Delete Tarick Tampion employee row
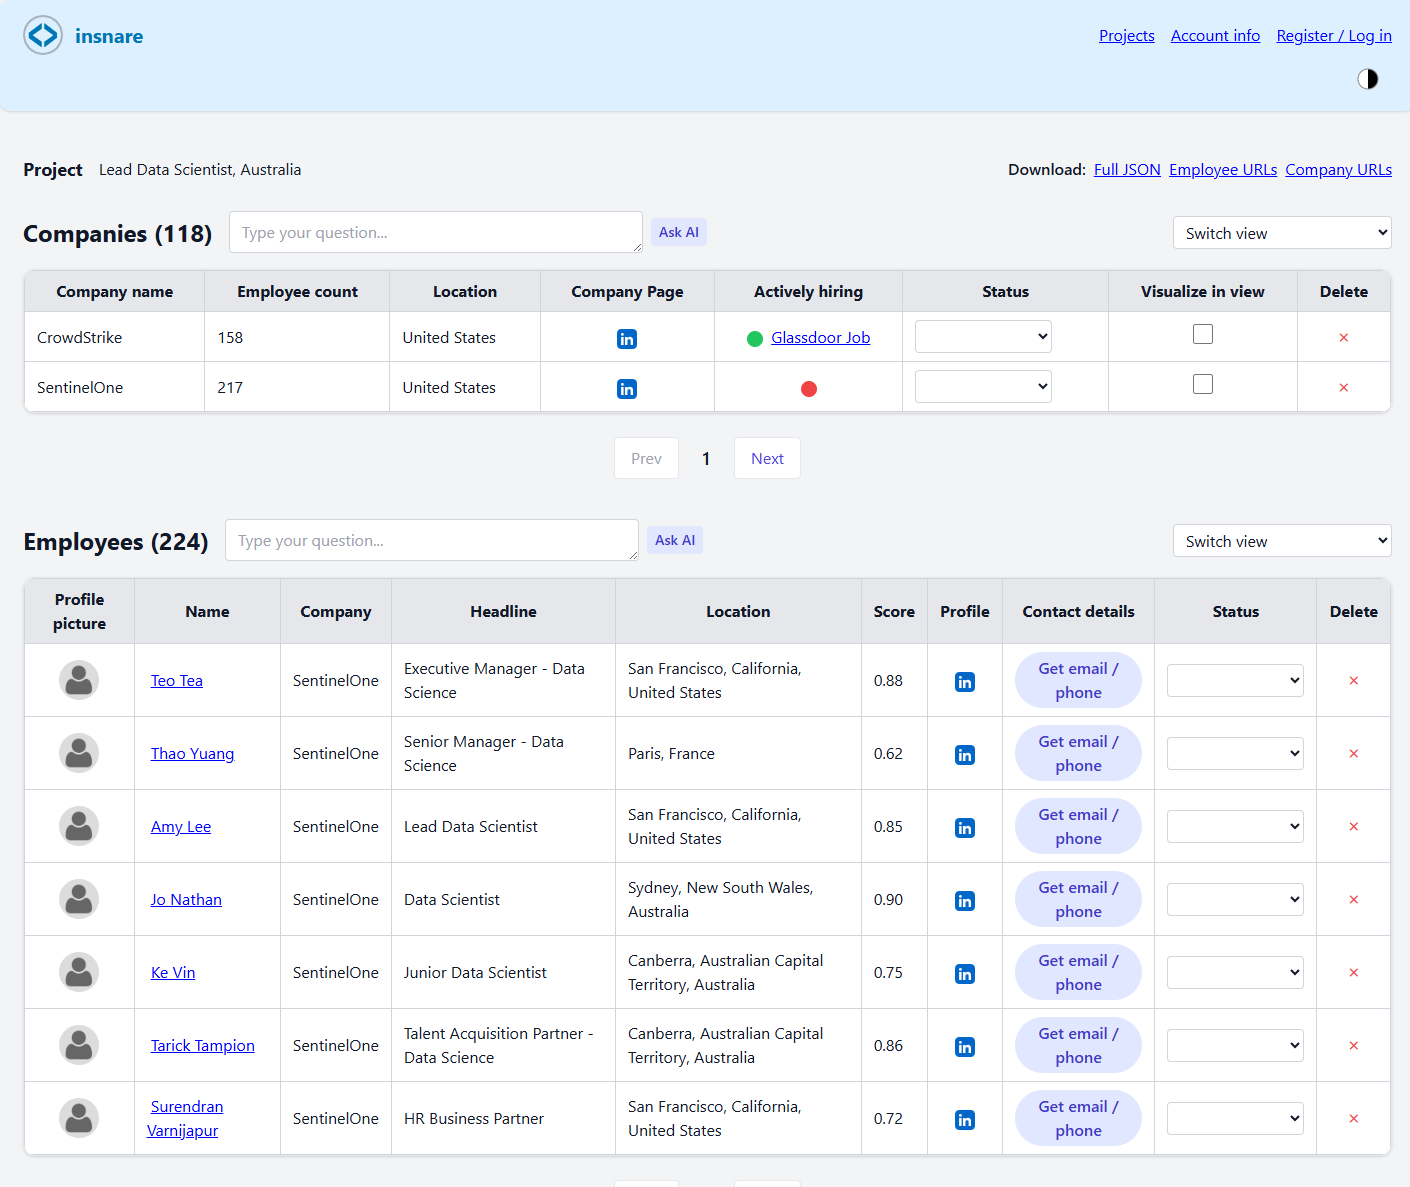 click(x=1353, y=1046)
